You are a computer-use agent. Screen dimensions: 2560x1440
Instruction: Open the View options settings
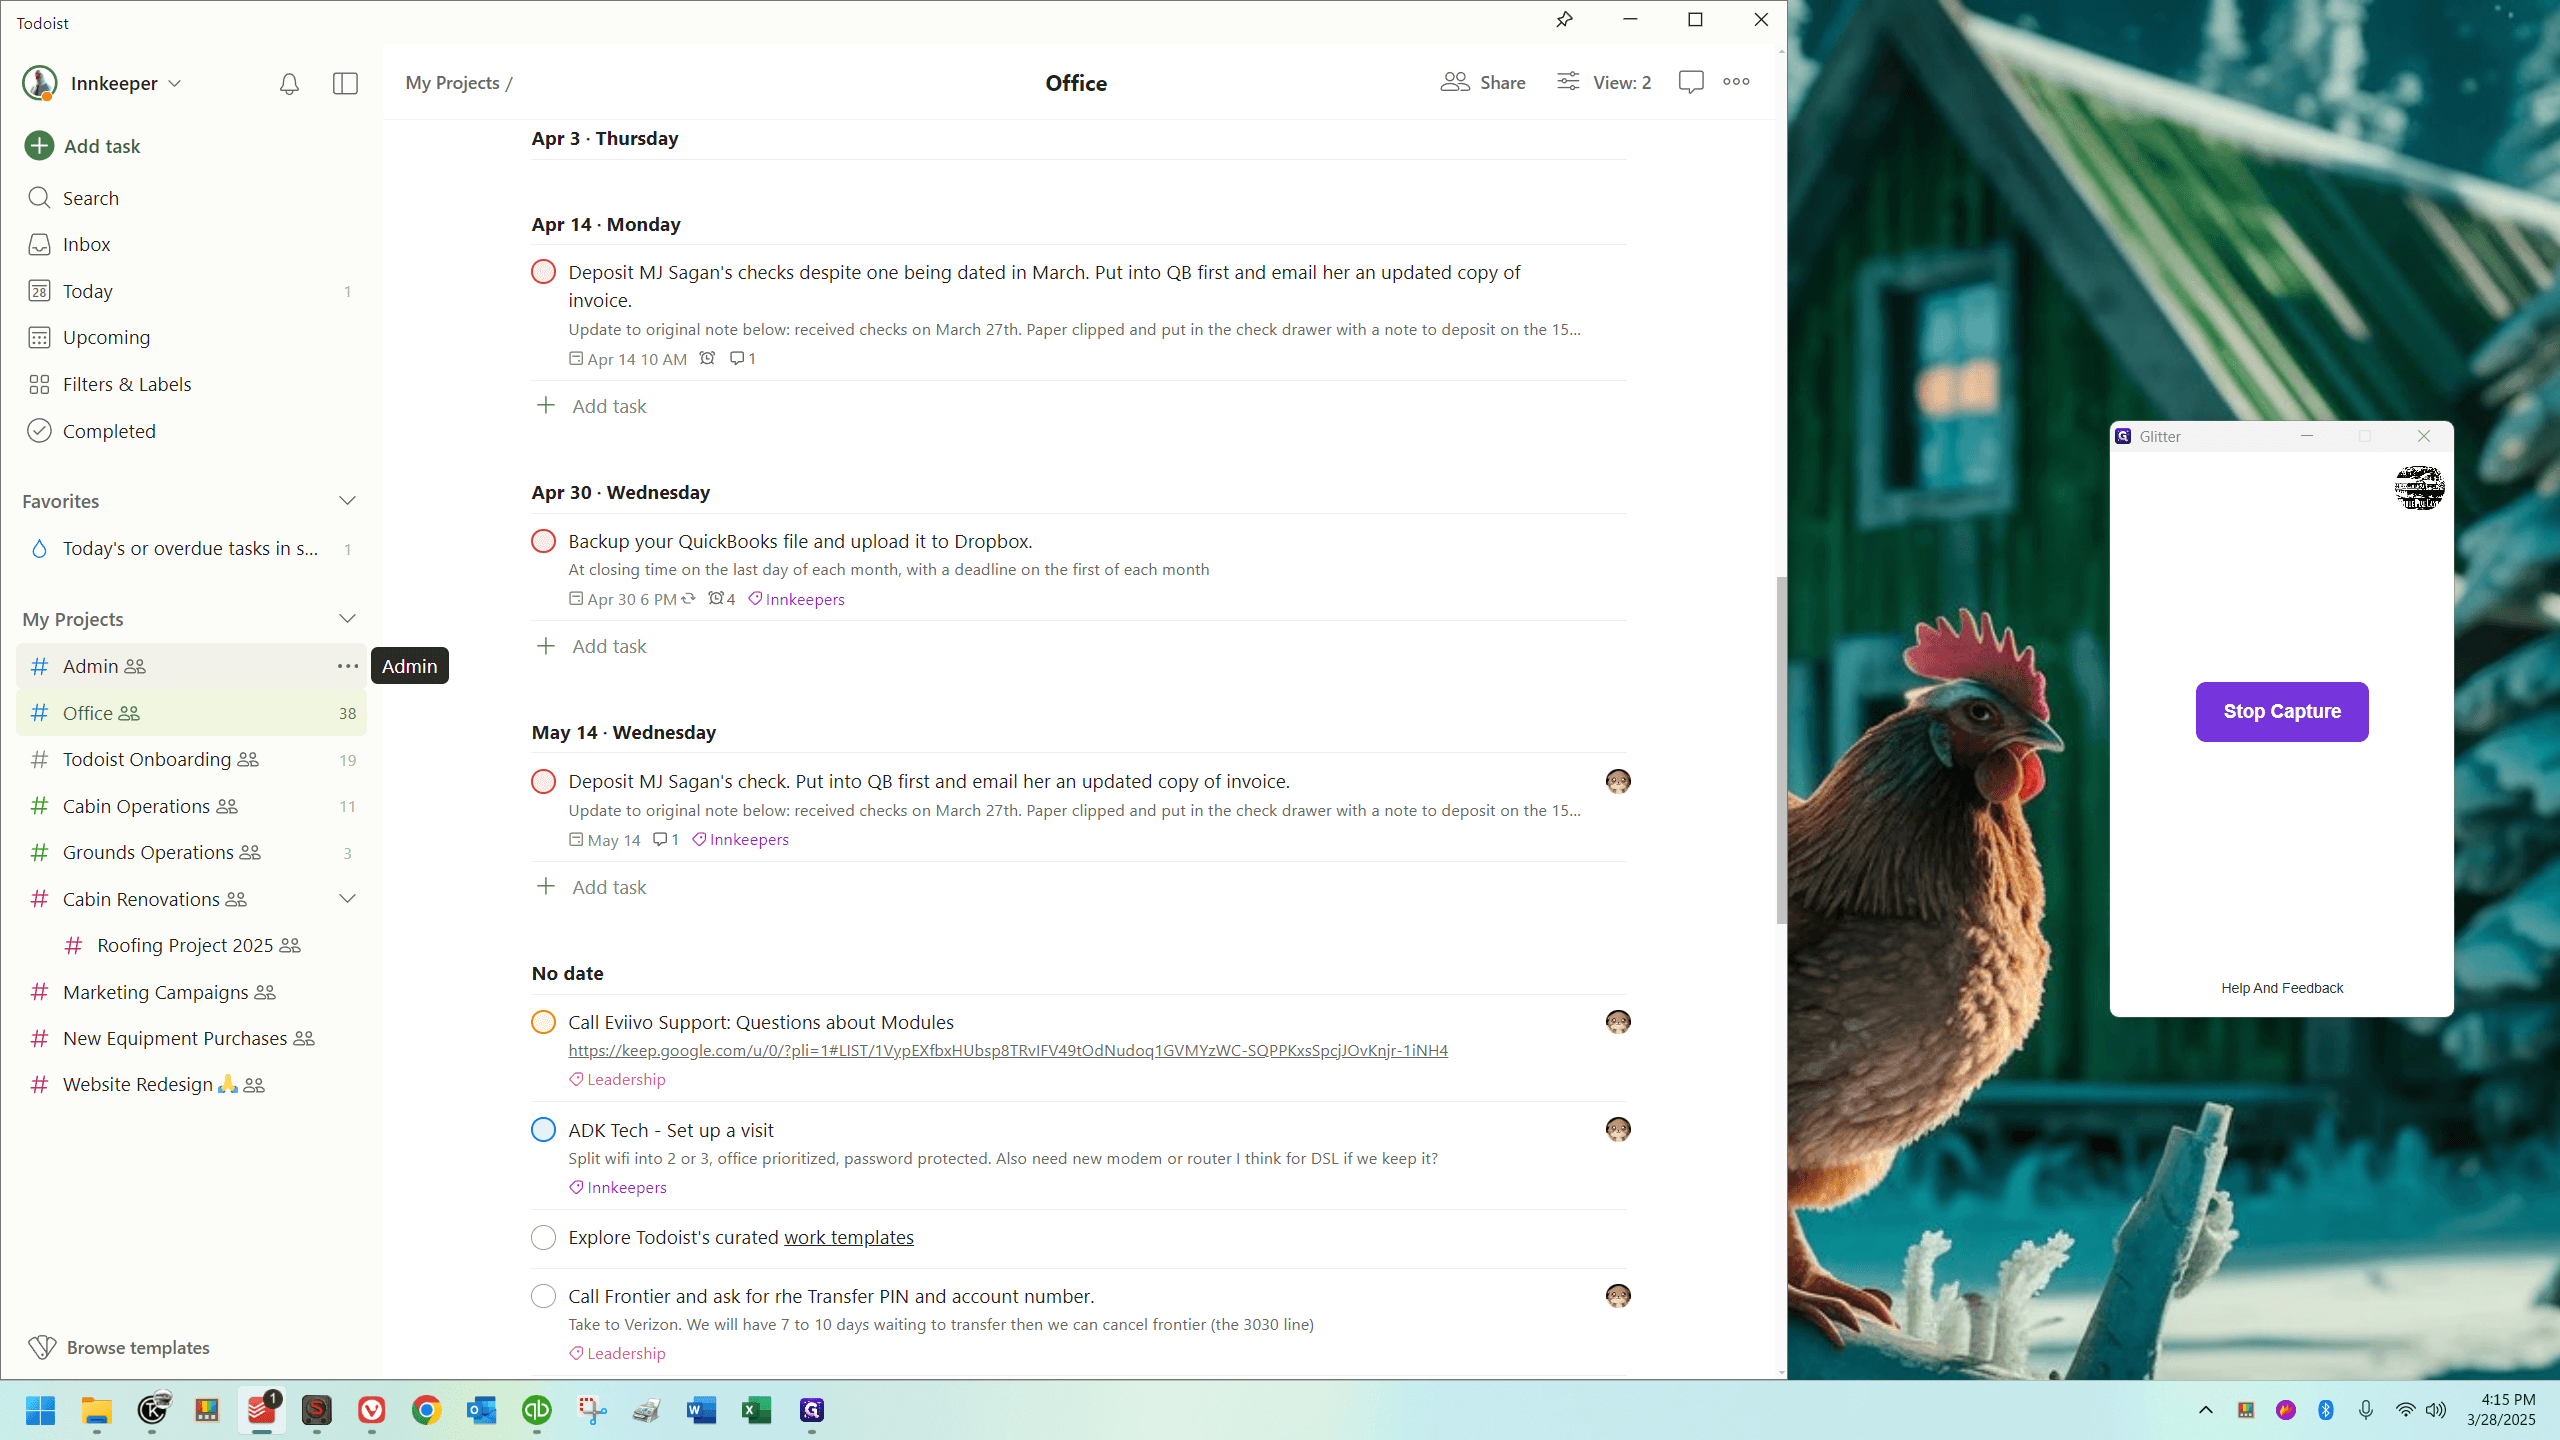(x=1604, y=83)
